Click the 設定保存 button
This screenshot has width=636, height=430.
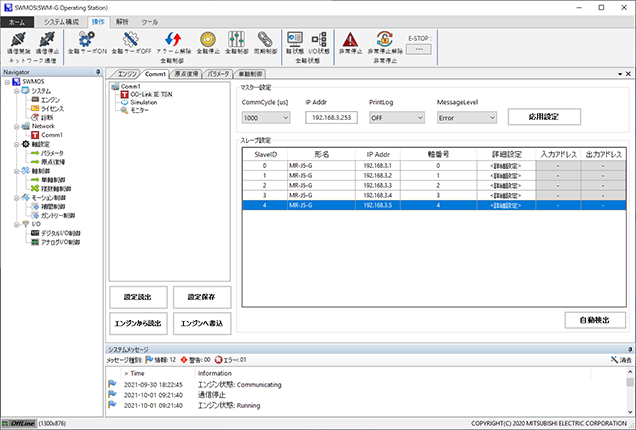202,297
